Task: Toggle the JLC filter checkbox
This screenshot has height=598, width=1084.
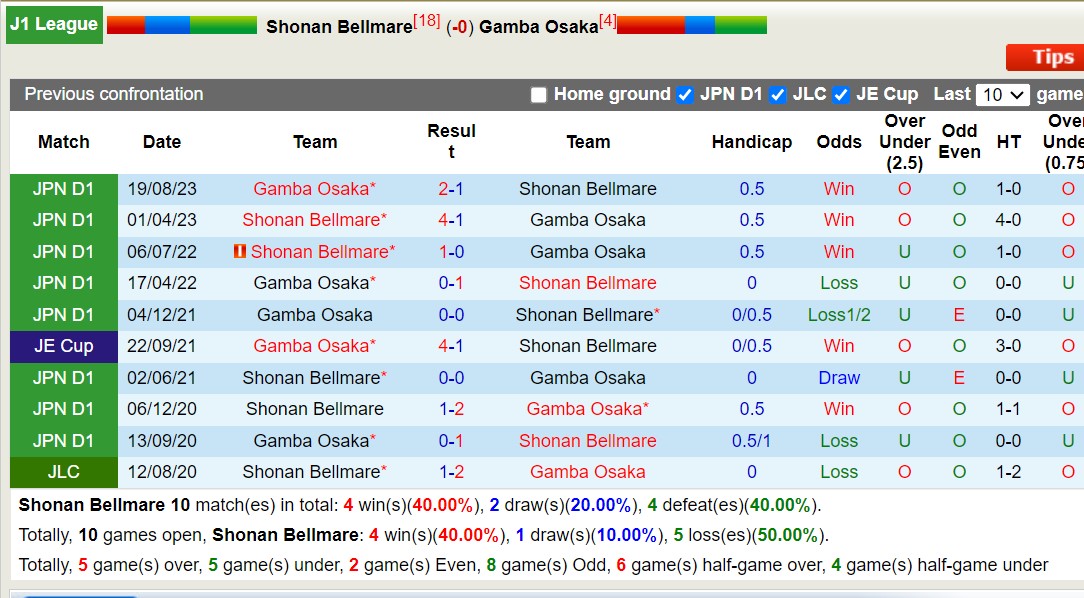Action: coord(775,95)
